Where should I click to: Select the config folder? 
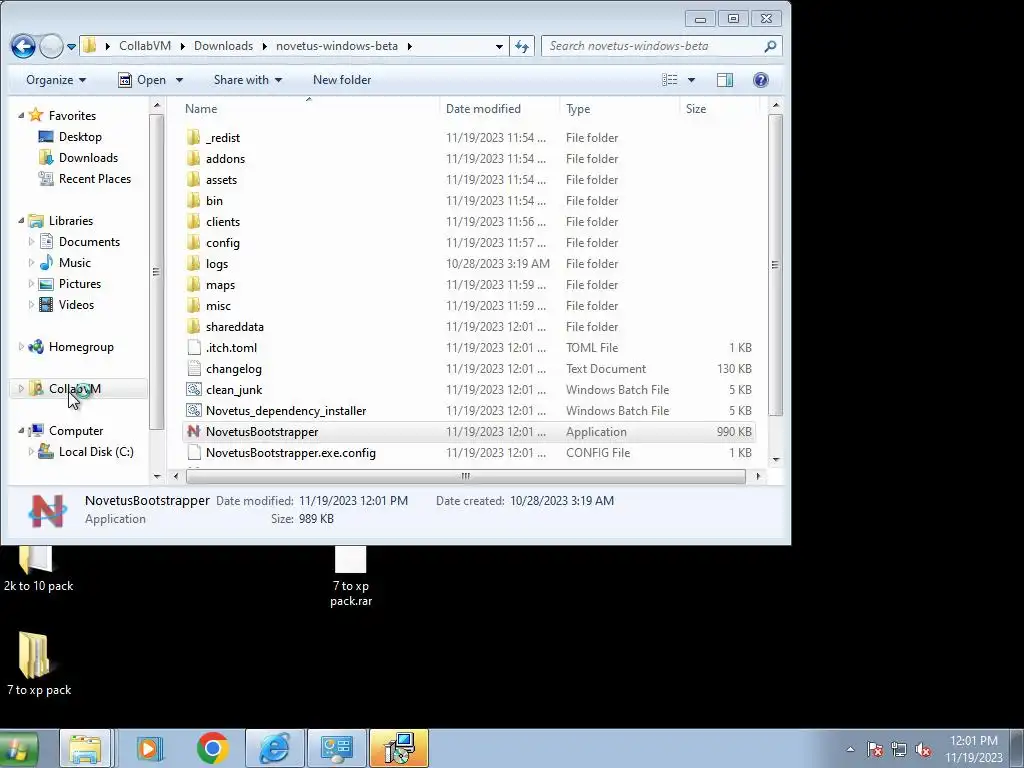click(x=223, y=243)
